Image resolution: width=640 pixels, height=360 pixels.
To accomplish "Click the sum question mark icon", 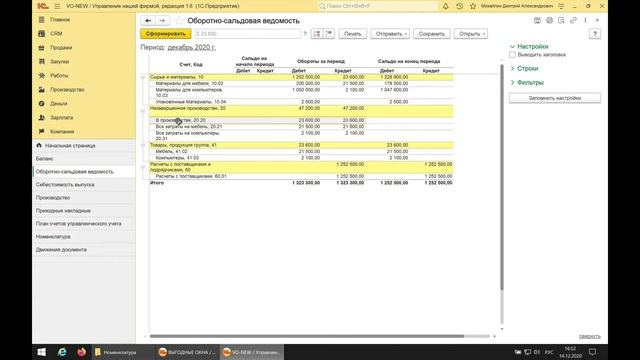I will pyautogui.click(x=305, y=34).
